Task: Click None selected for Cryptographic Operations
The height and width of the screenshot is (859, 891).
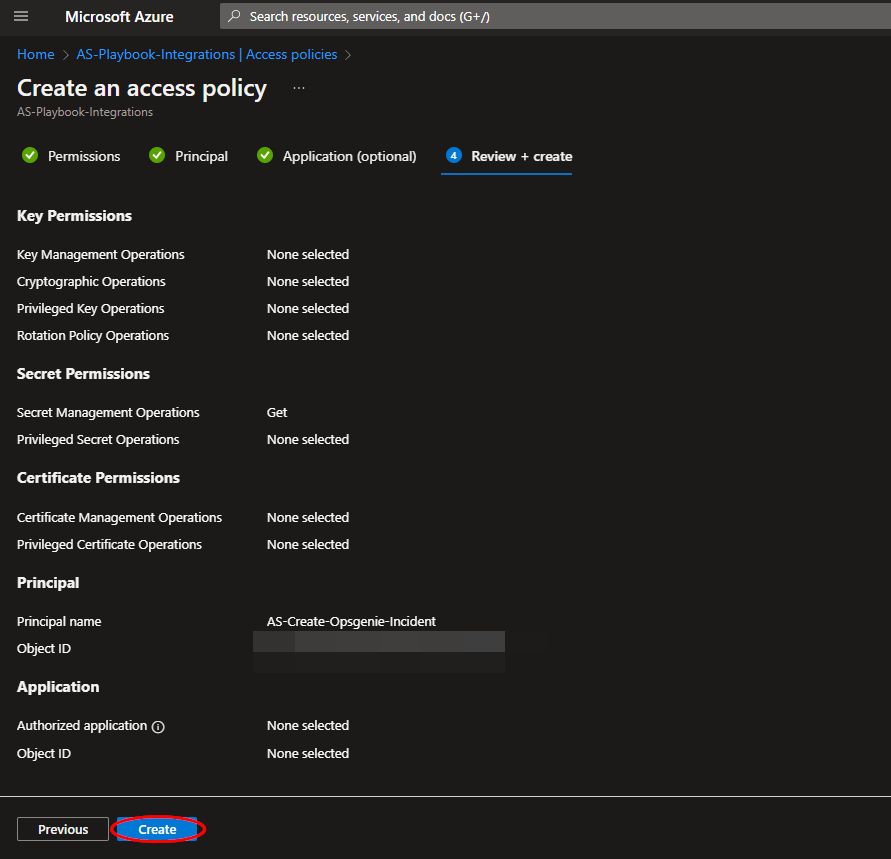Action: [x=308, y=282]
